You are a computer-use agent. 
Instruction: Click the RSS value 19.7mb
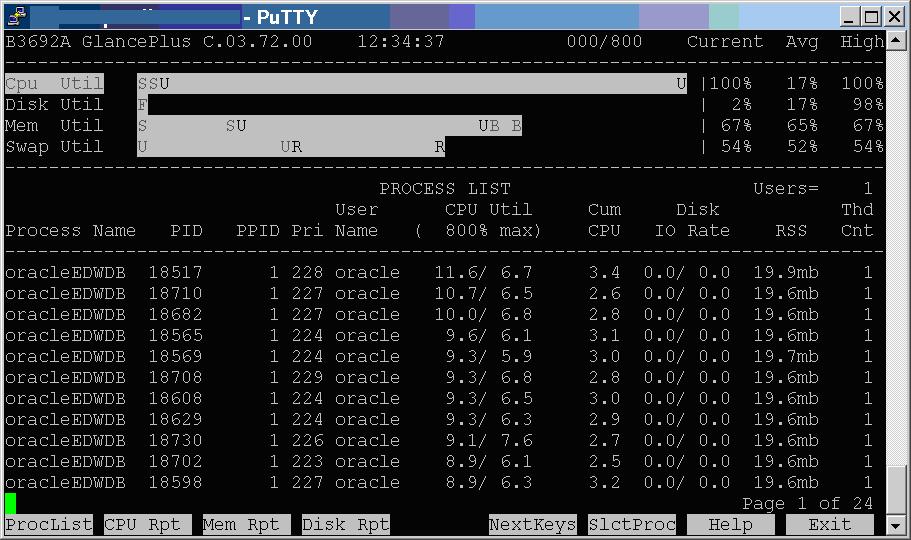[x=786, y=356]
